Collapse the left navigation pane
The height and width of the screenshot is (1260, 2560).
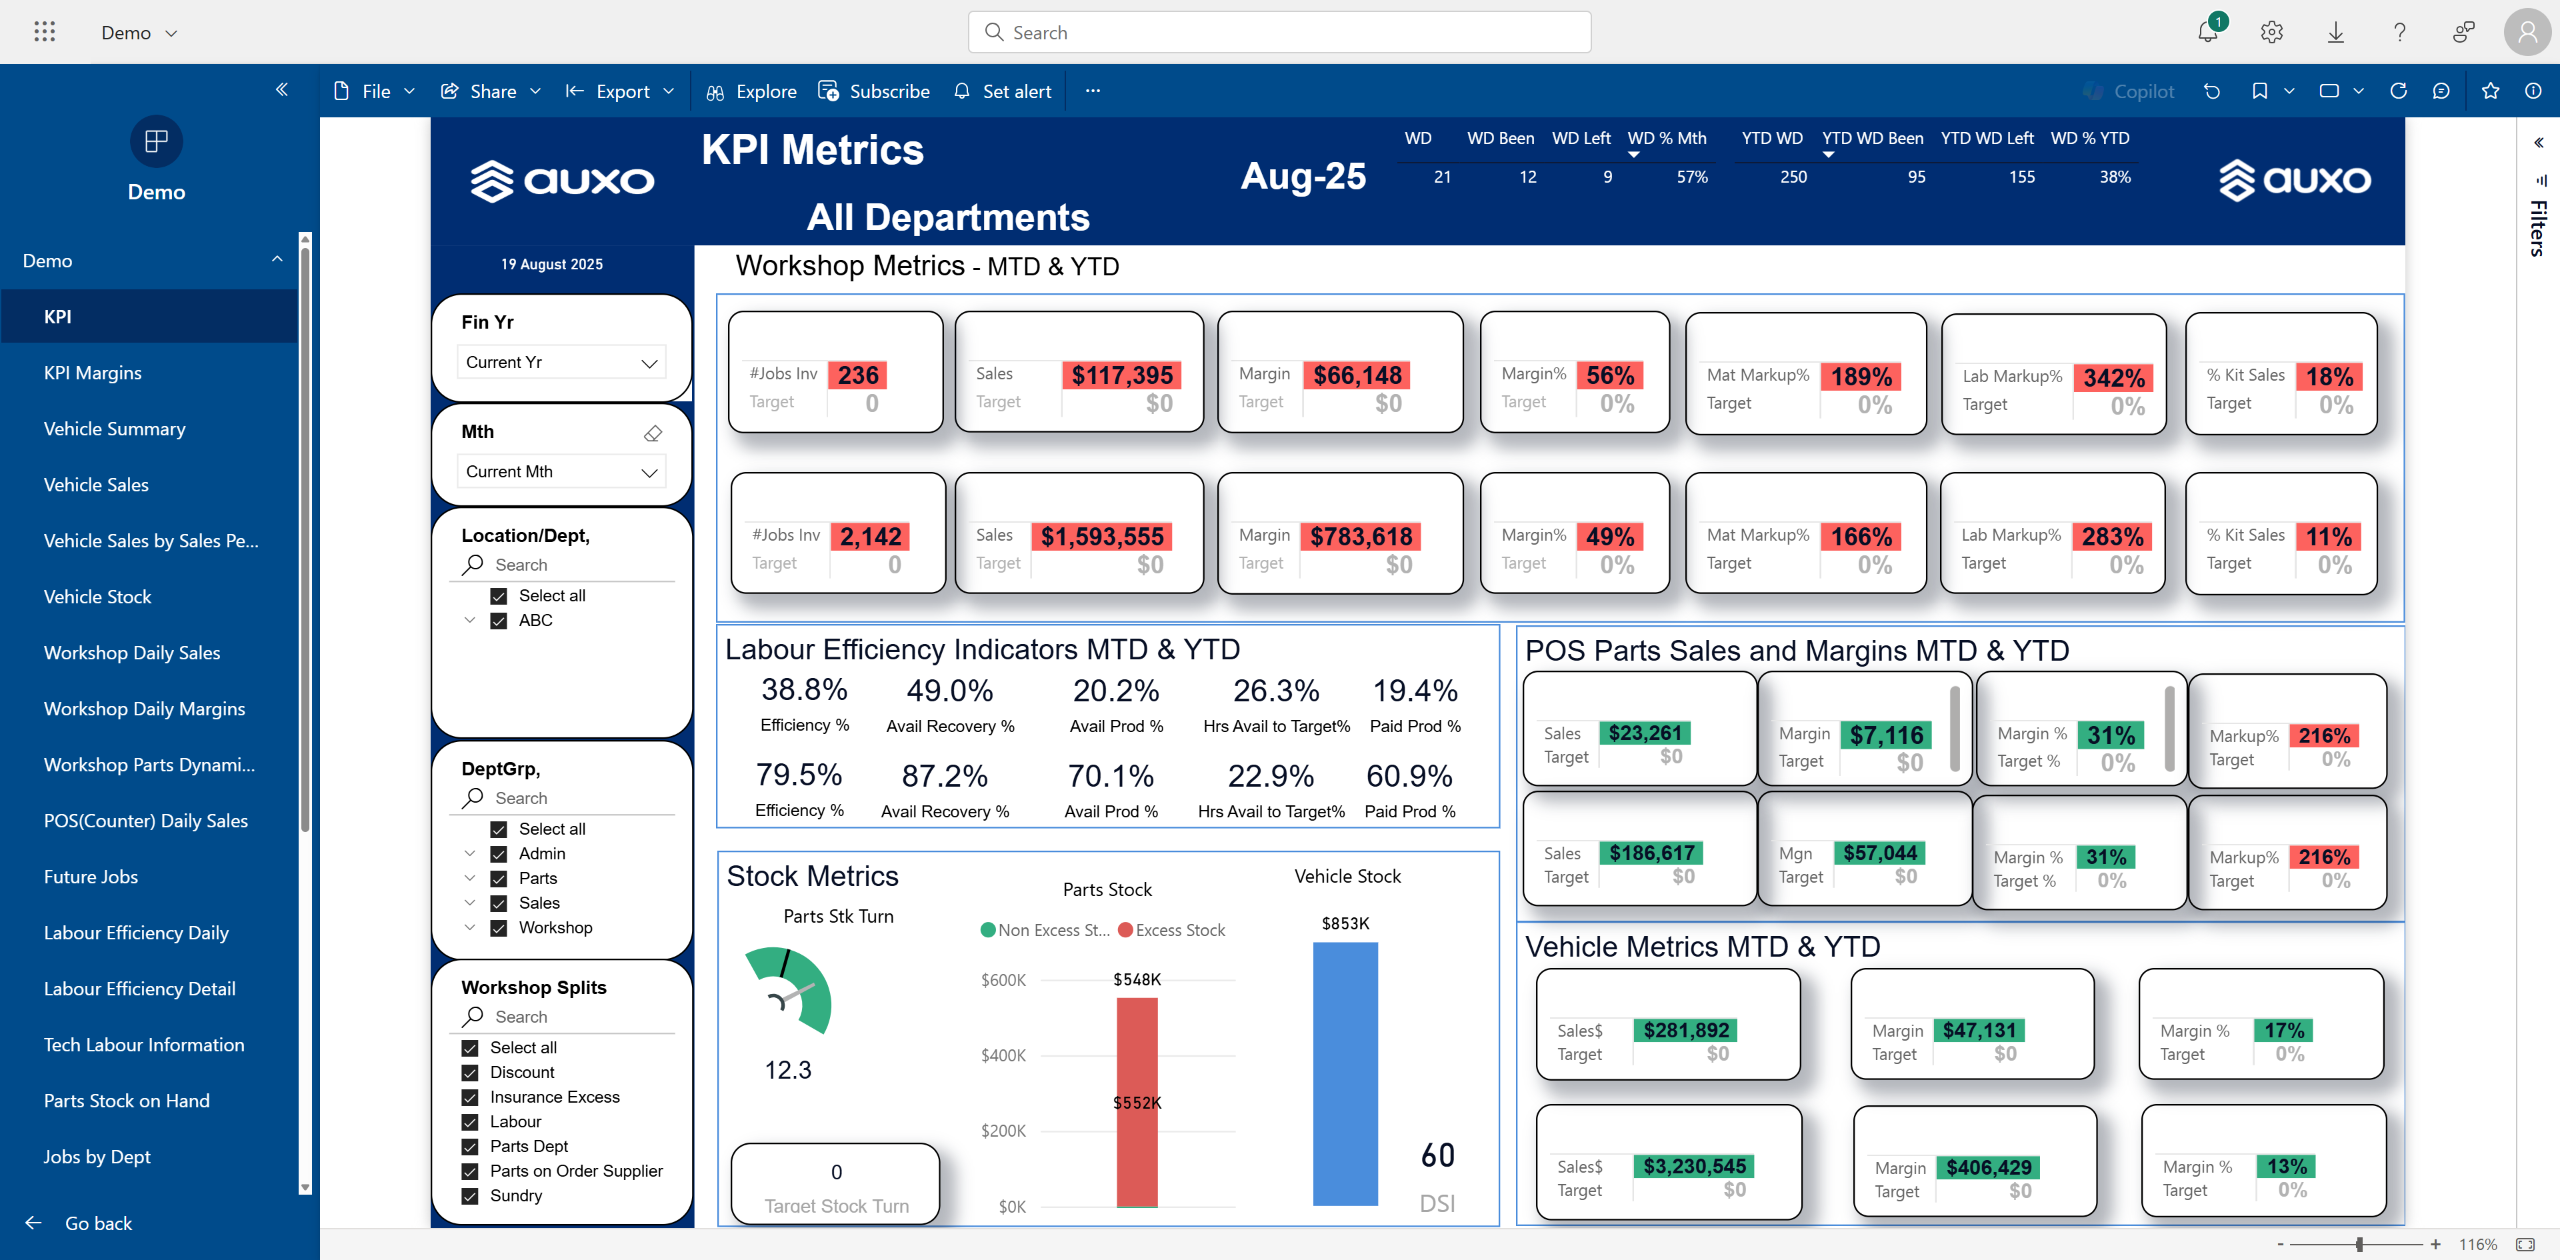[282, 90]
